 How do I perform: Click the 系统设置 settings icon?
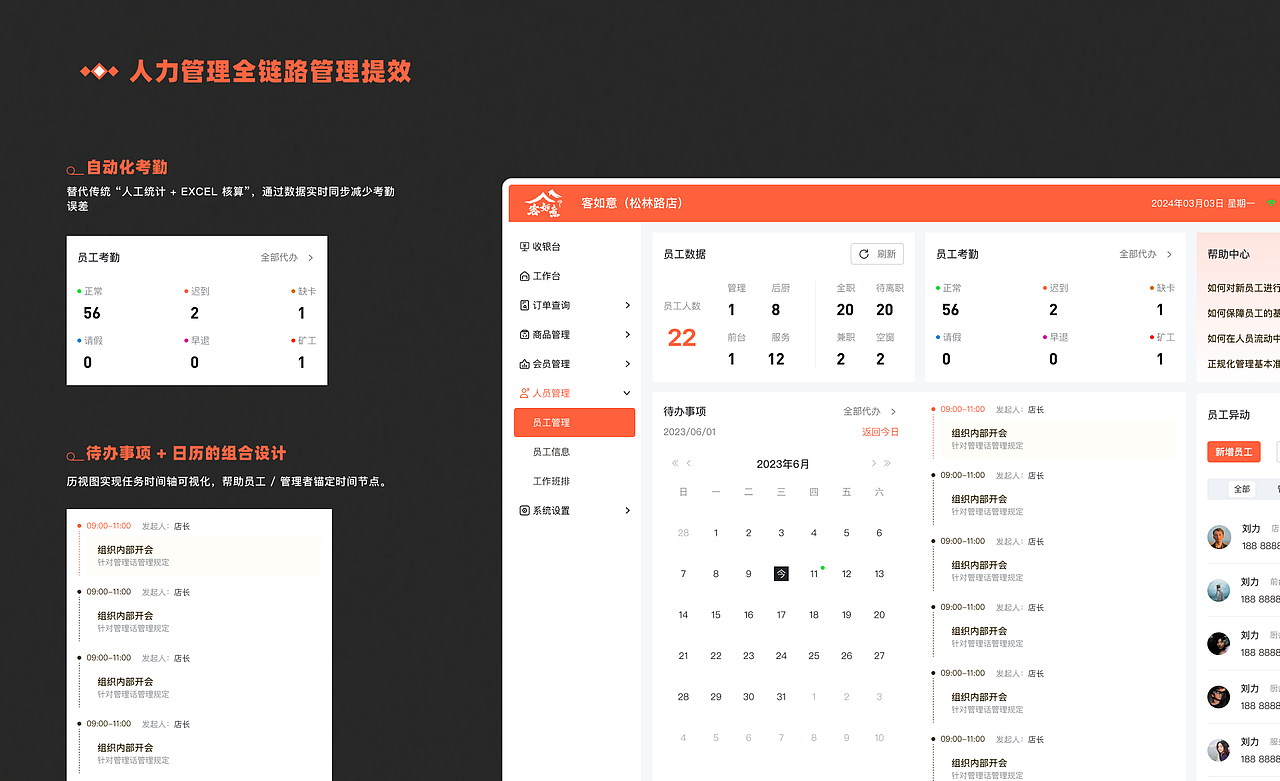[x=524, y=511]
